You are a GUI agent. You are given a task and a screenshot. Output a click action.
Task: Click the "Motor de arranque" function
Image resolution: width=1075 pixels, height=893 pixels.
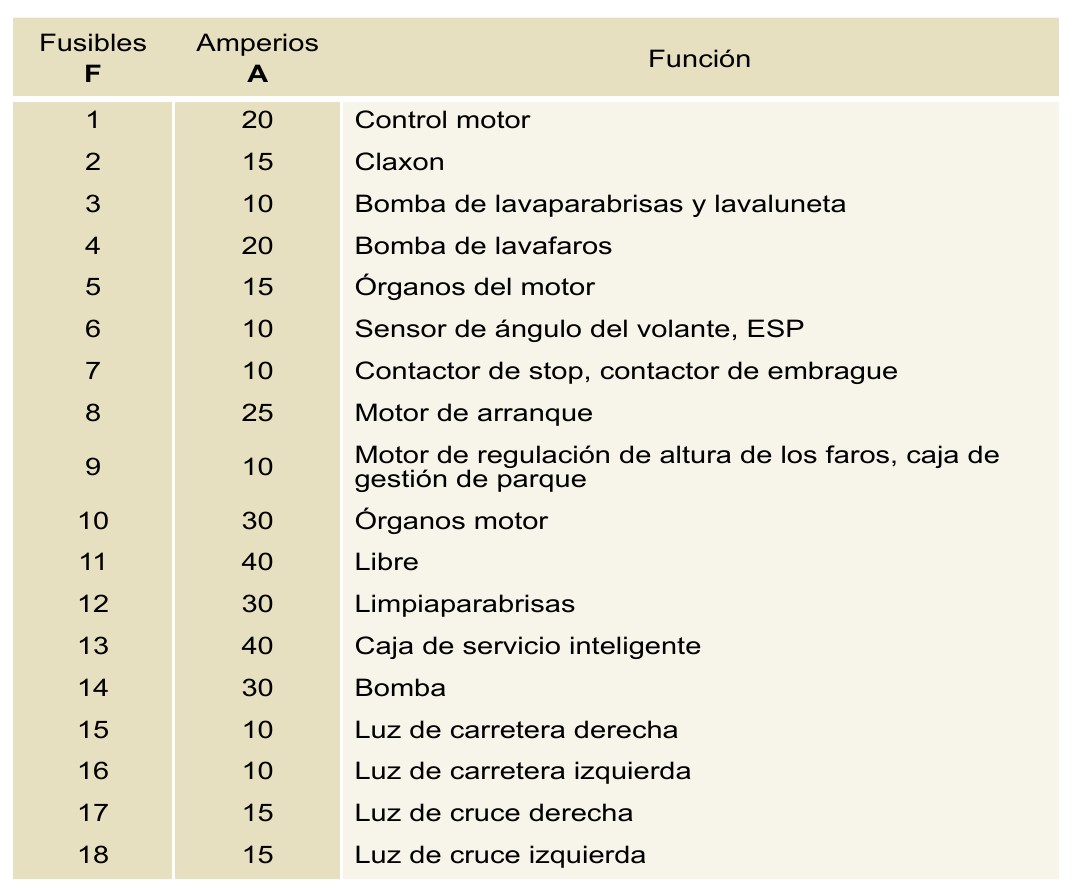(474, 412)
